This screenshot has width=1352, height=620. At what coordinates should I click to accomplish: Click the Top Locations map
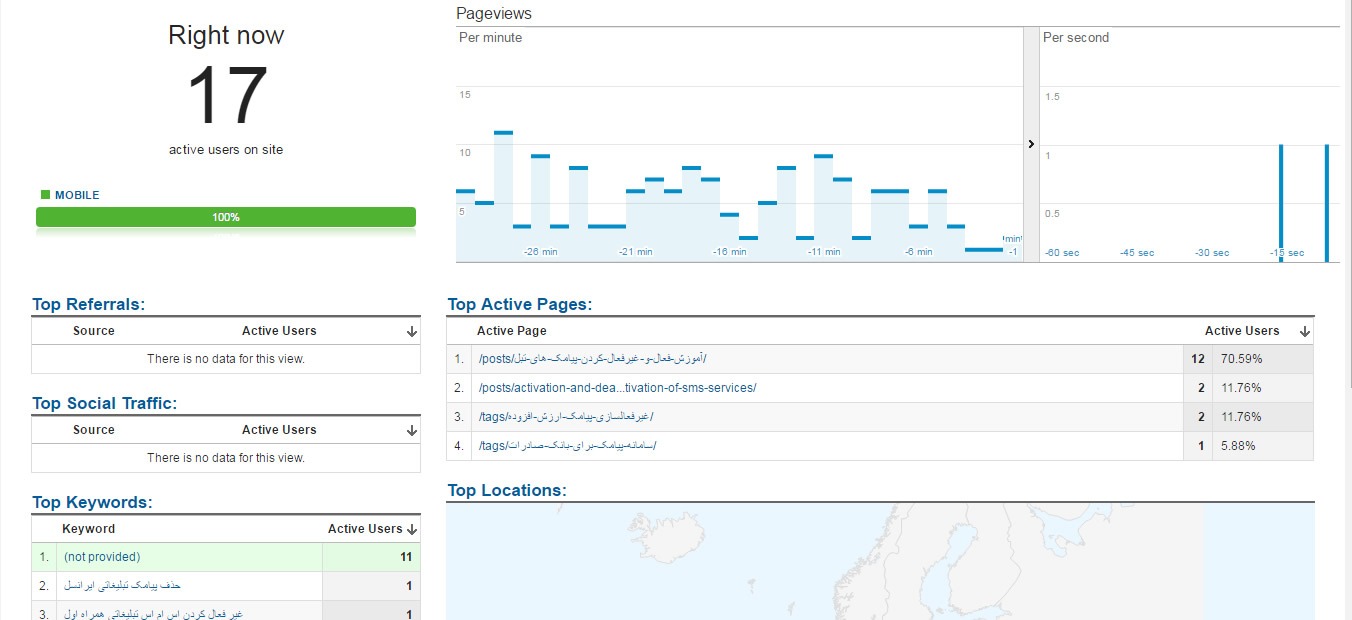pyautogui.click(x=880, y=560)
